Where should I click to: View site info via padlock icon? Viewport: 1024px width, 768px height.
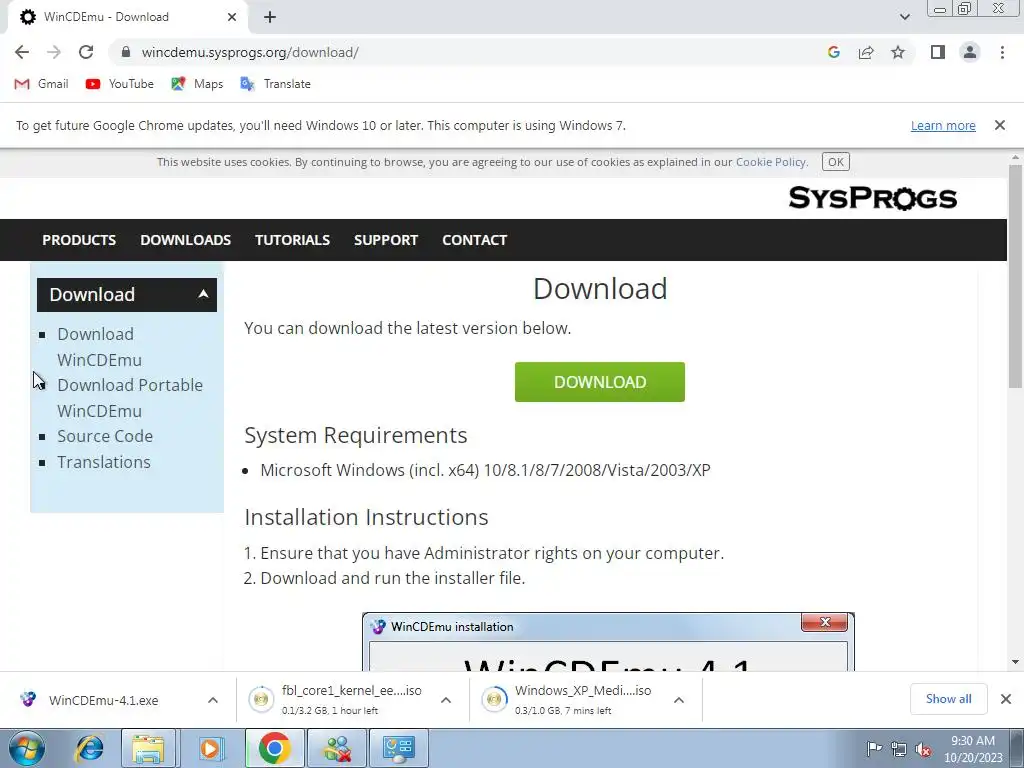pyautogui.click(x=127, y=52)
